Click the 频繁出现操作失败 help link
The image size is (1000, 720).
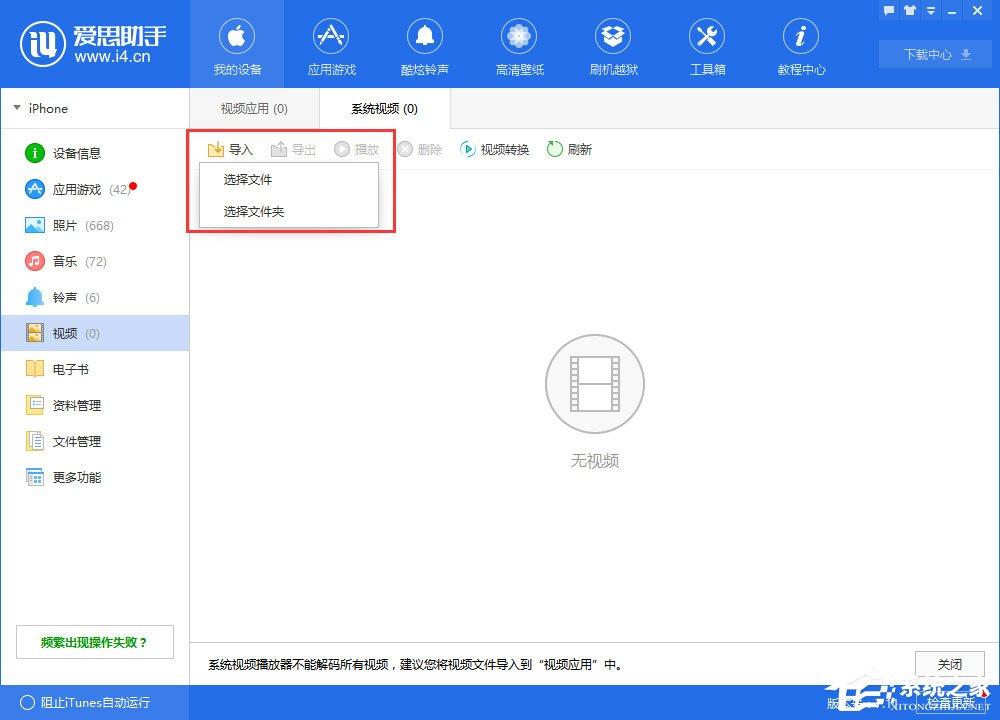94,641
